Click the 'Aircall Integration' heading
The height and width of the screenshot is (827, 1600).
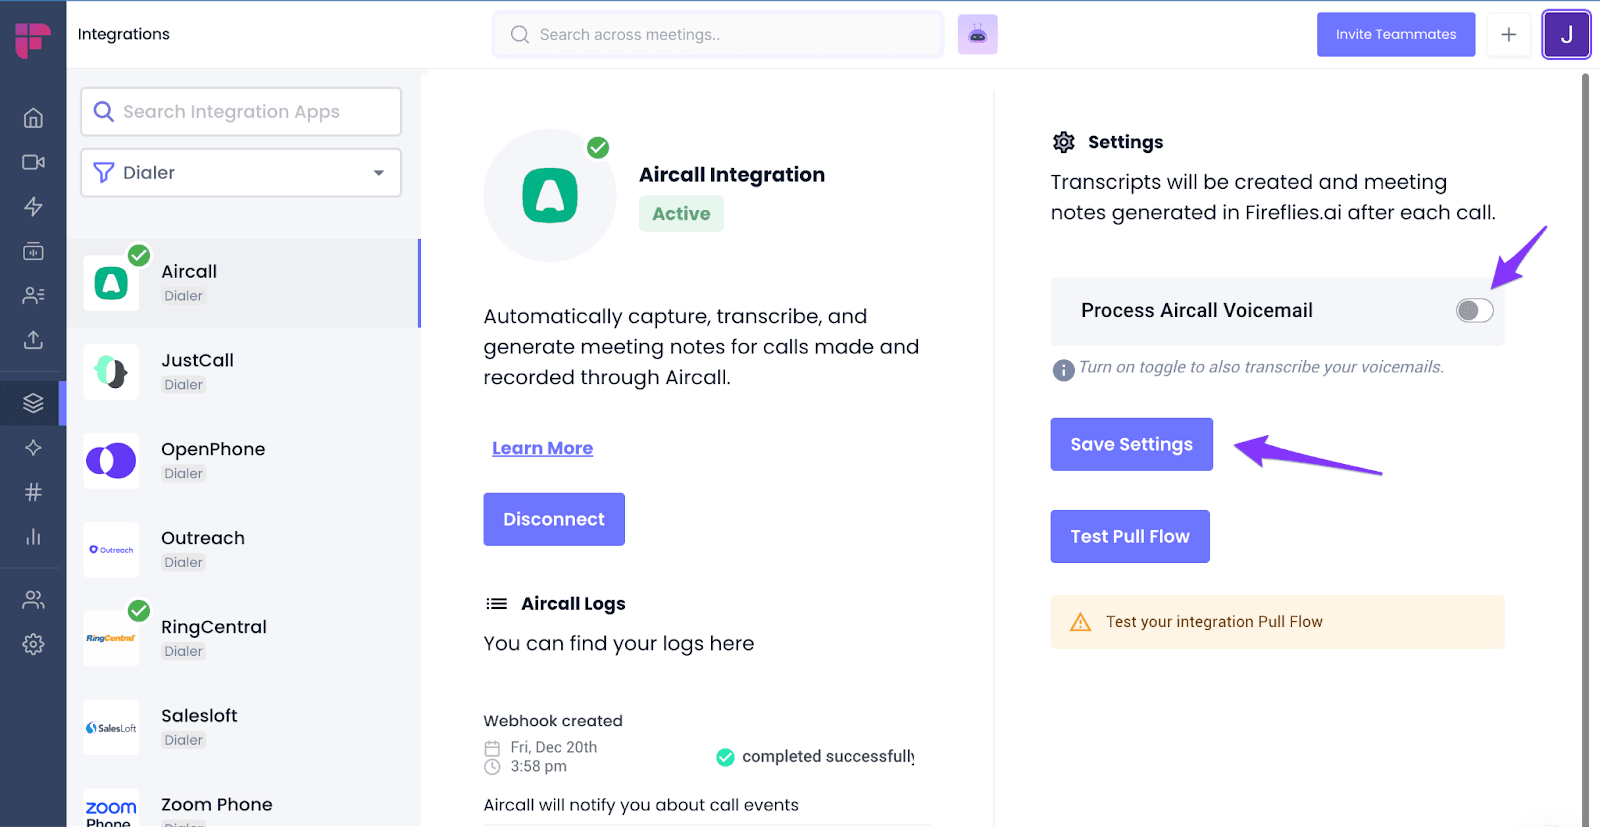pos(732,175)
